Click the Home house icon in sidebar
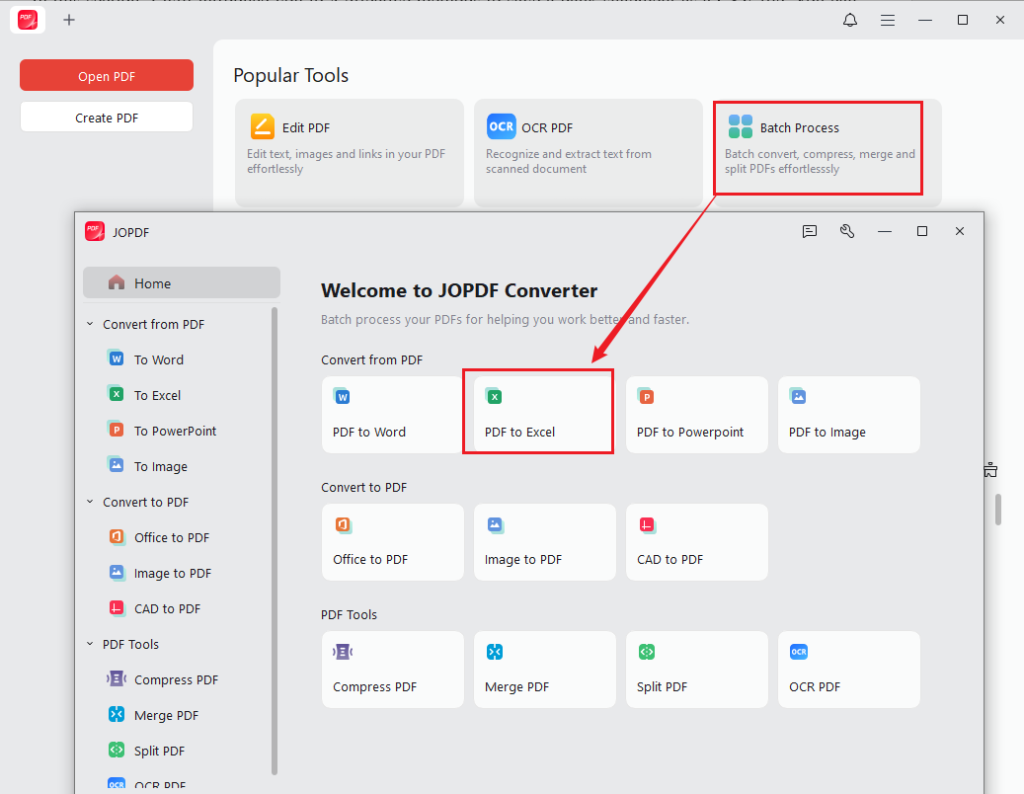Image resolution: width=1024 pixels, height=794 pixels. click(x=116, y=283)
